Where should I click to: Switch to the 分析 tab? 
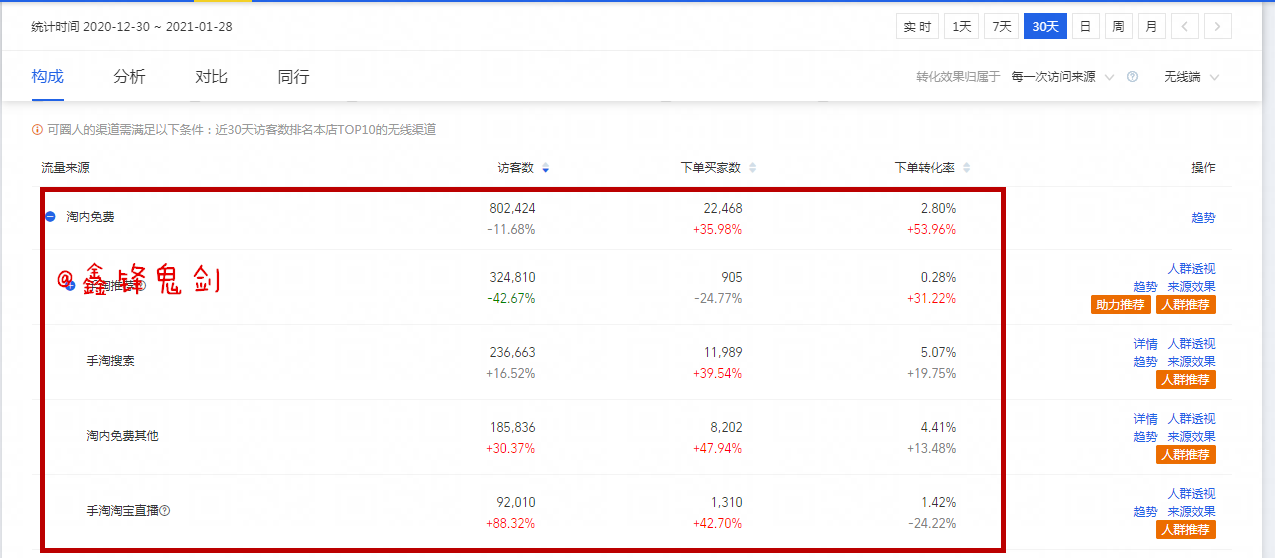129,77
